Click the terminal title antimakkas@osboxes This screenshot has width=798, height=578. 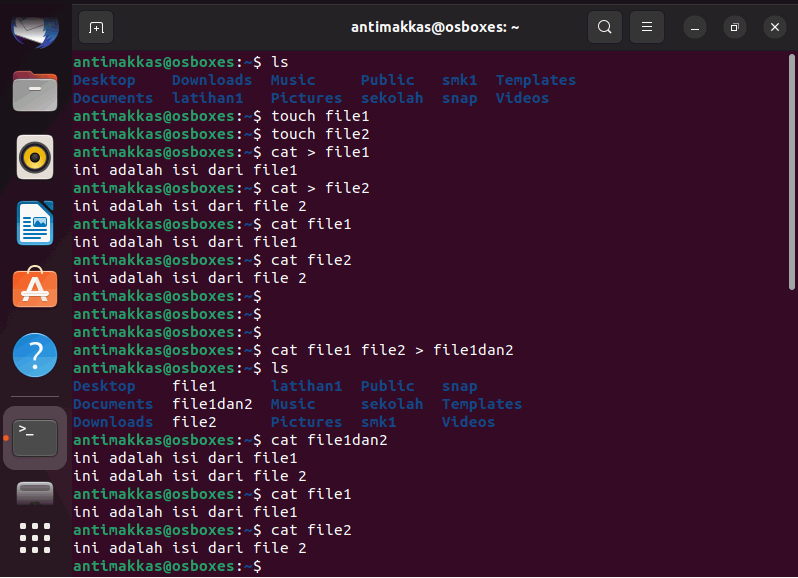(435, 27)
